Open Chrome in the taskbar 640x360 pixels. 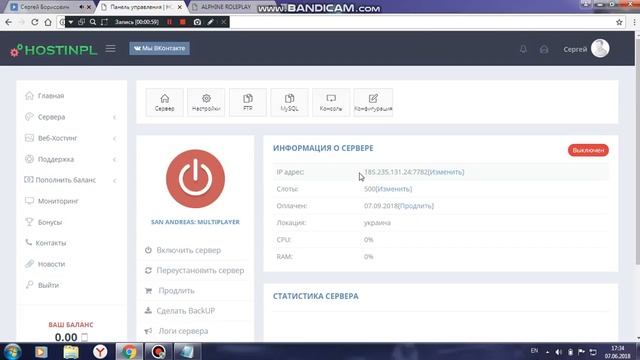[x=129, y=352]
